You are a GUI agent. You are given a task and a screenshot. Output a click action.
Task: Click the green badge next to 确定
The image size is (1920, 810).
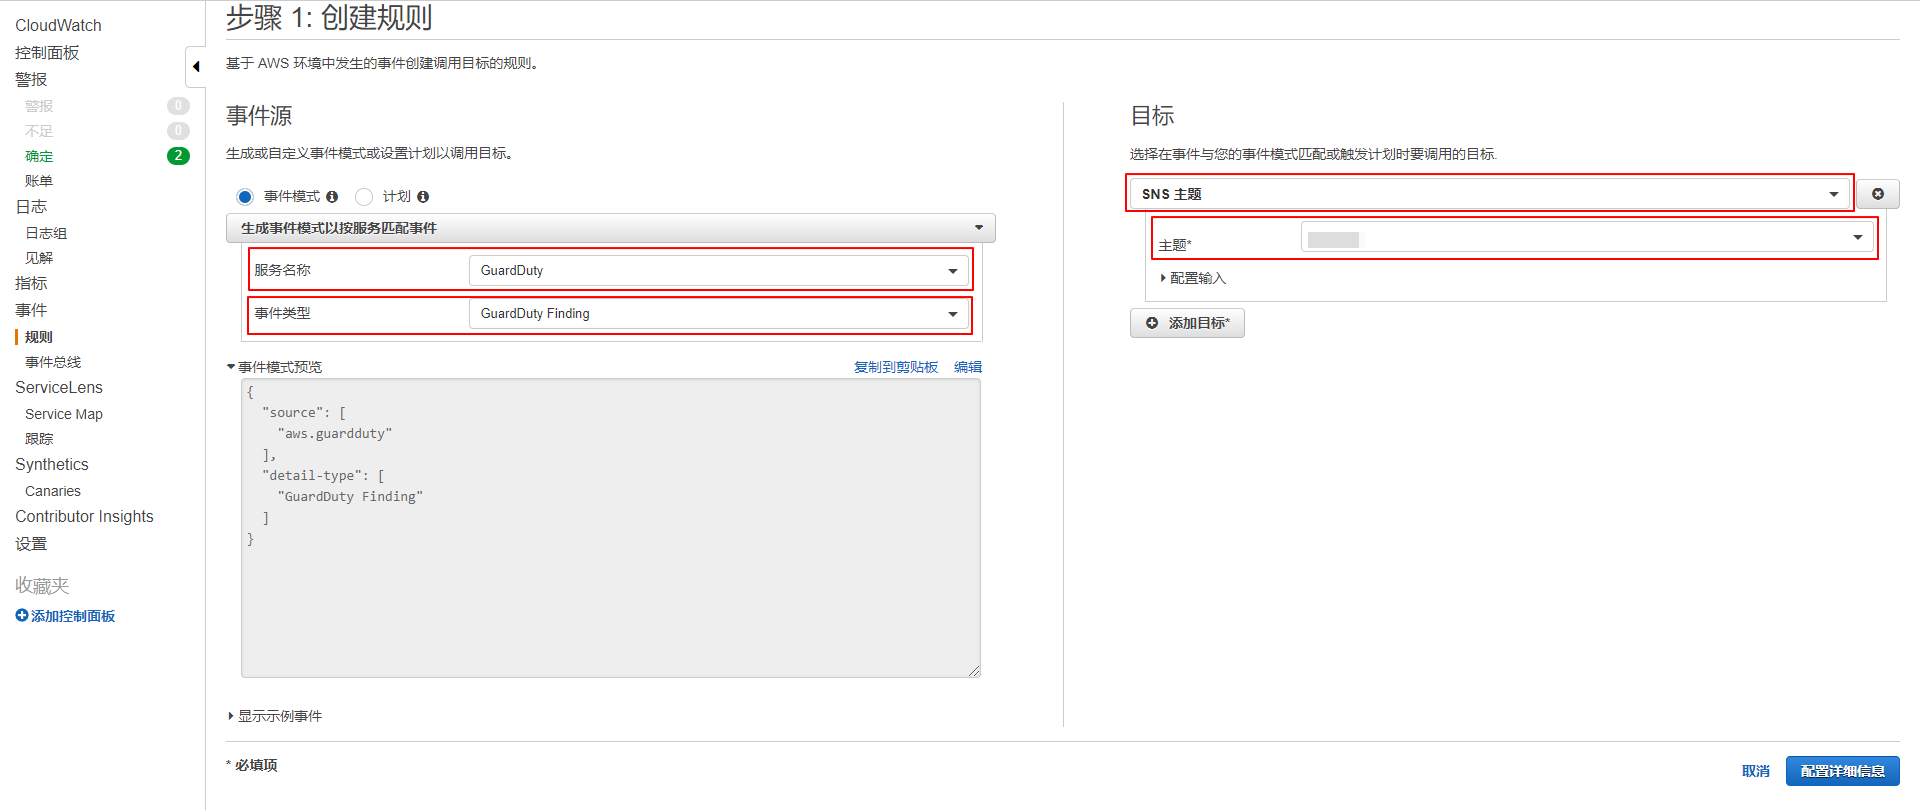coord(178,156)
